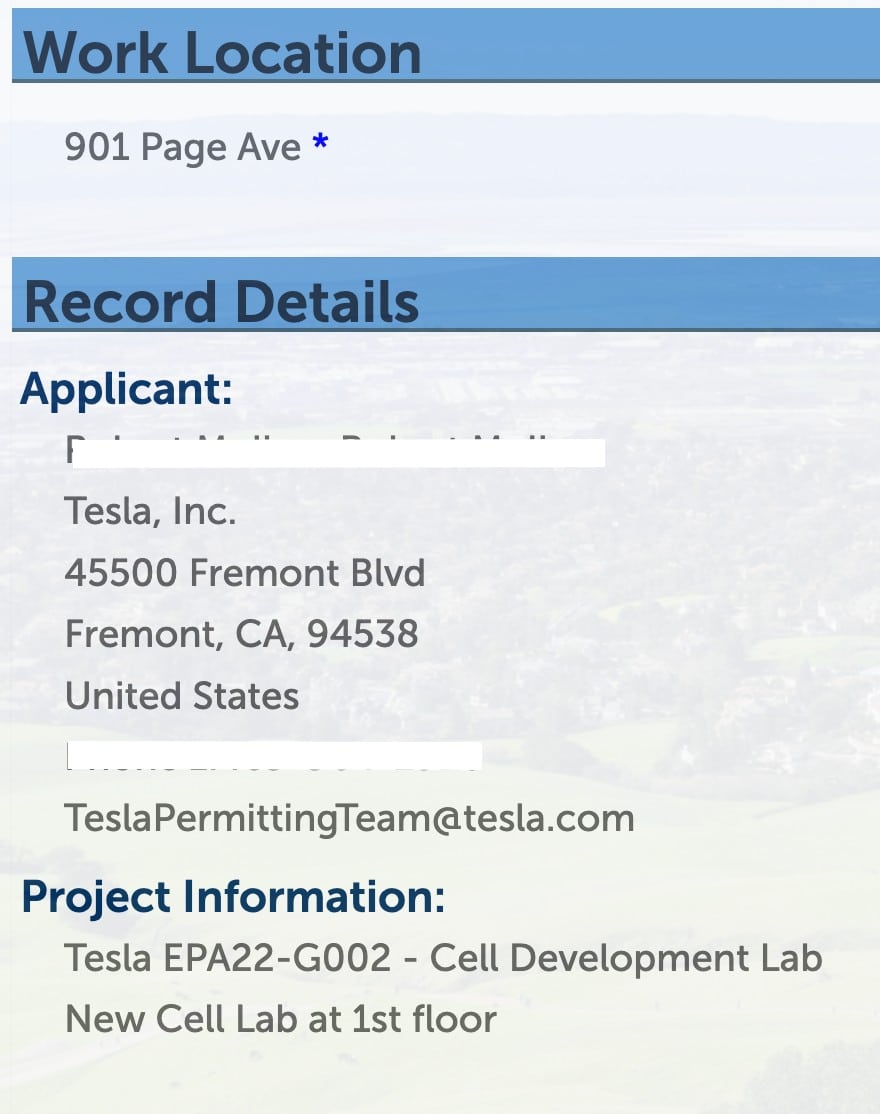Screen dimensions: 880x1114
Task: Click the New Cell Lab at 1st floor description
Action: click(280, 1019)
